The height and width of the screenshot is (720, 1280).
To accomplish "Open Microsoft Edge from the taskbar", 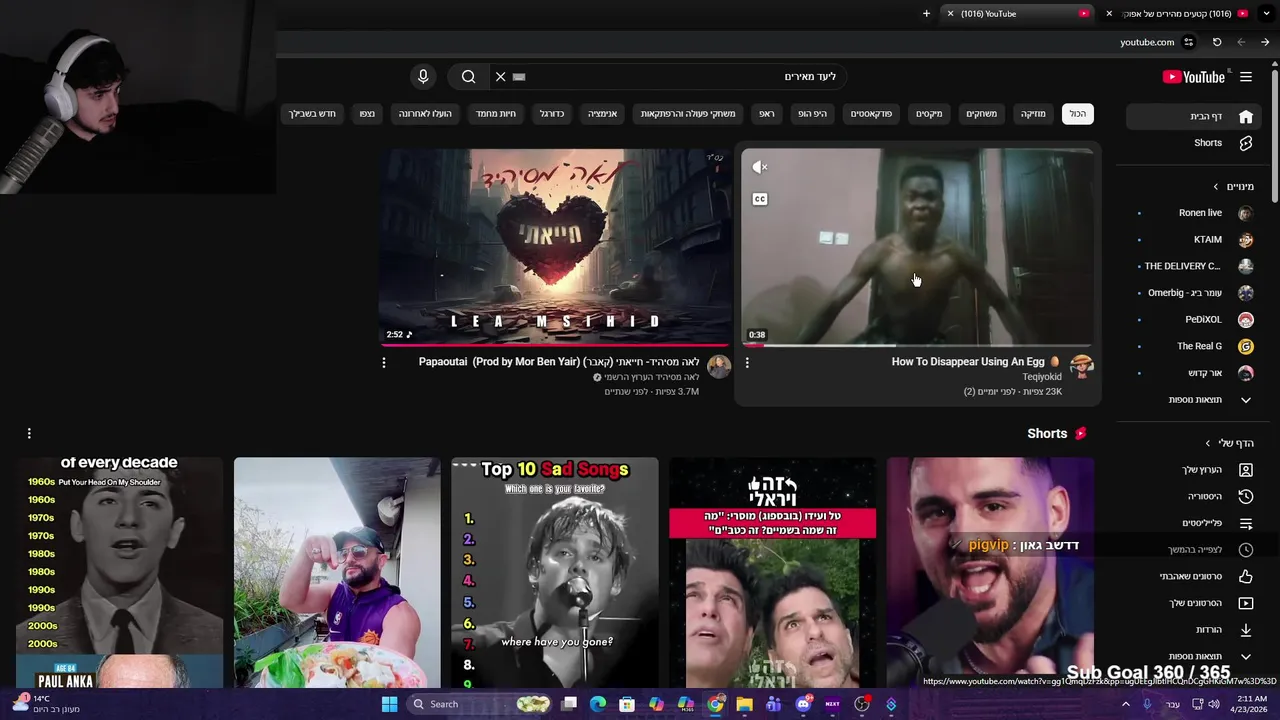I will click(598, 704).
